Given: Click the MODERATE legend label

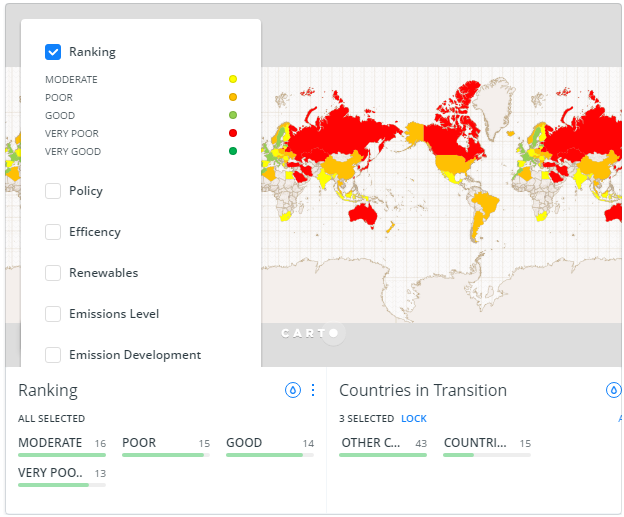Looking at the screenshot, I should (x=71, y=80).
